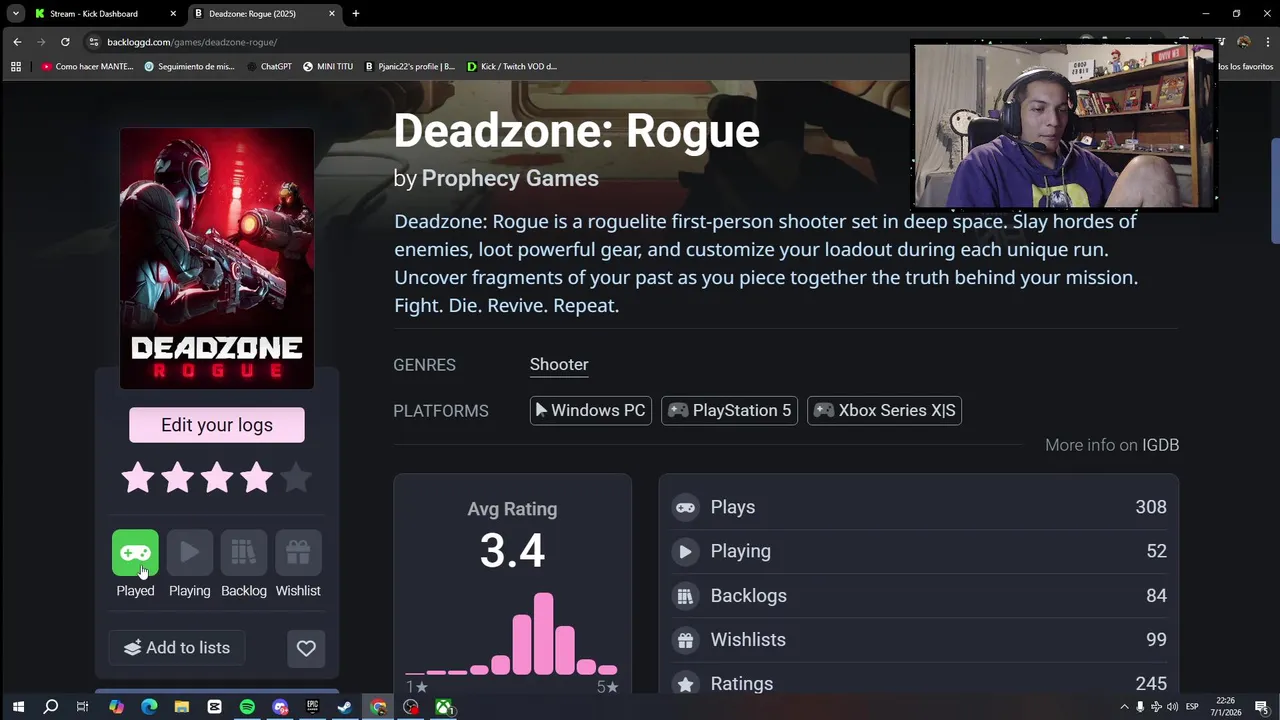Click tallest bar in rating histogram

(543, 634)
